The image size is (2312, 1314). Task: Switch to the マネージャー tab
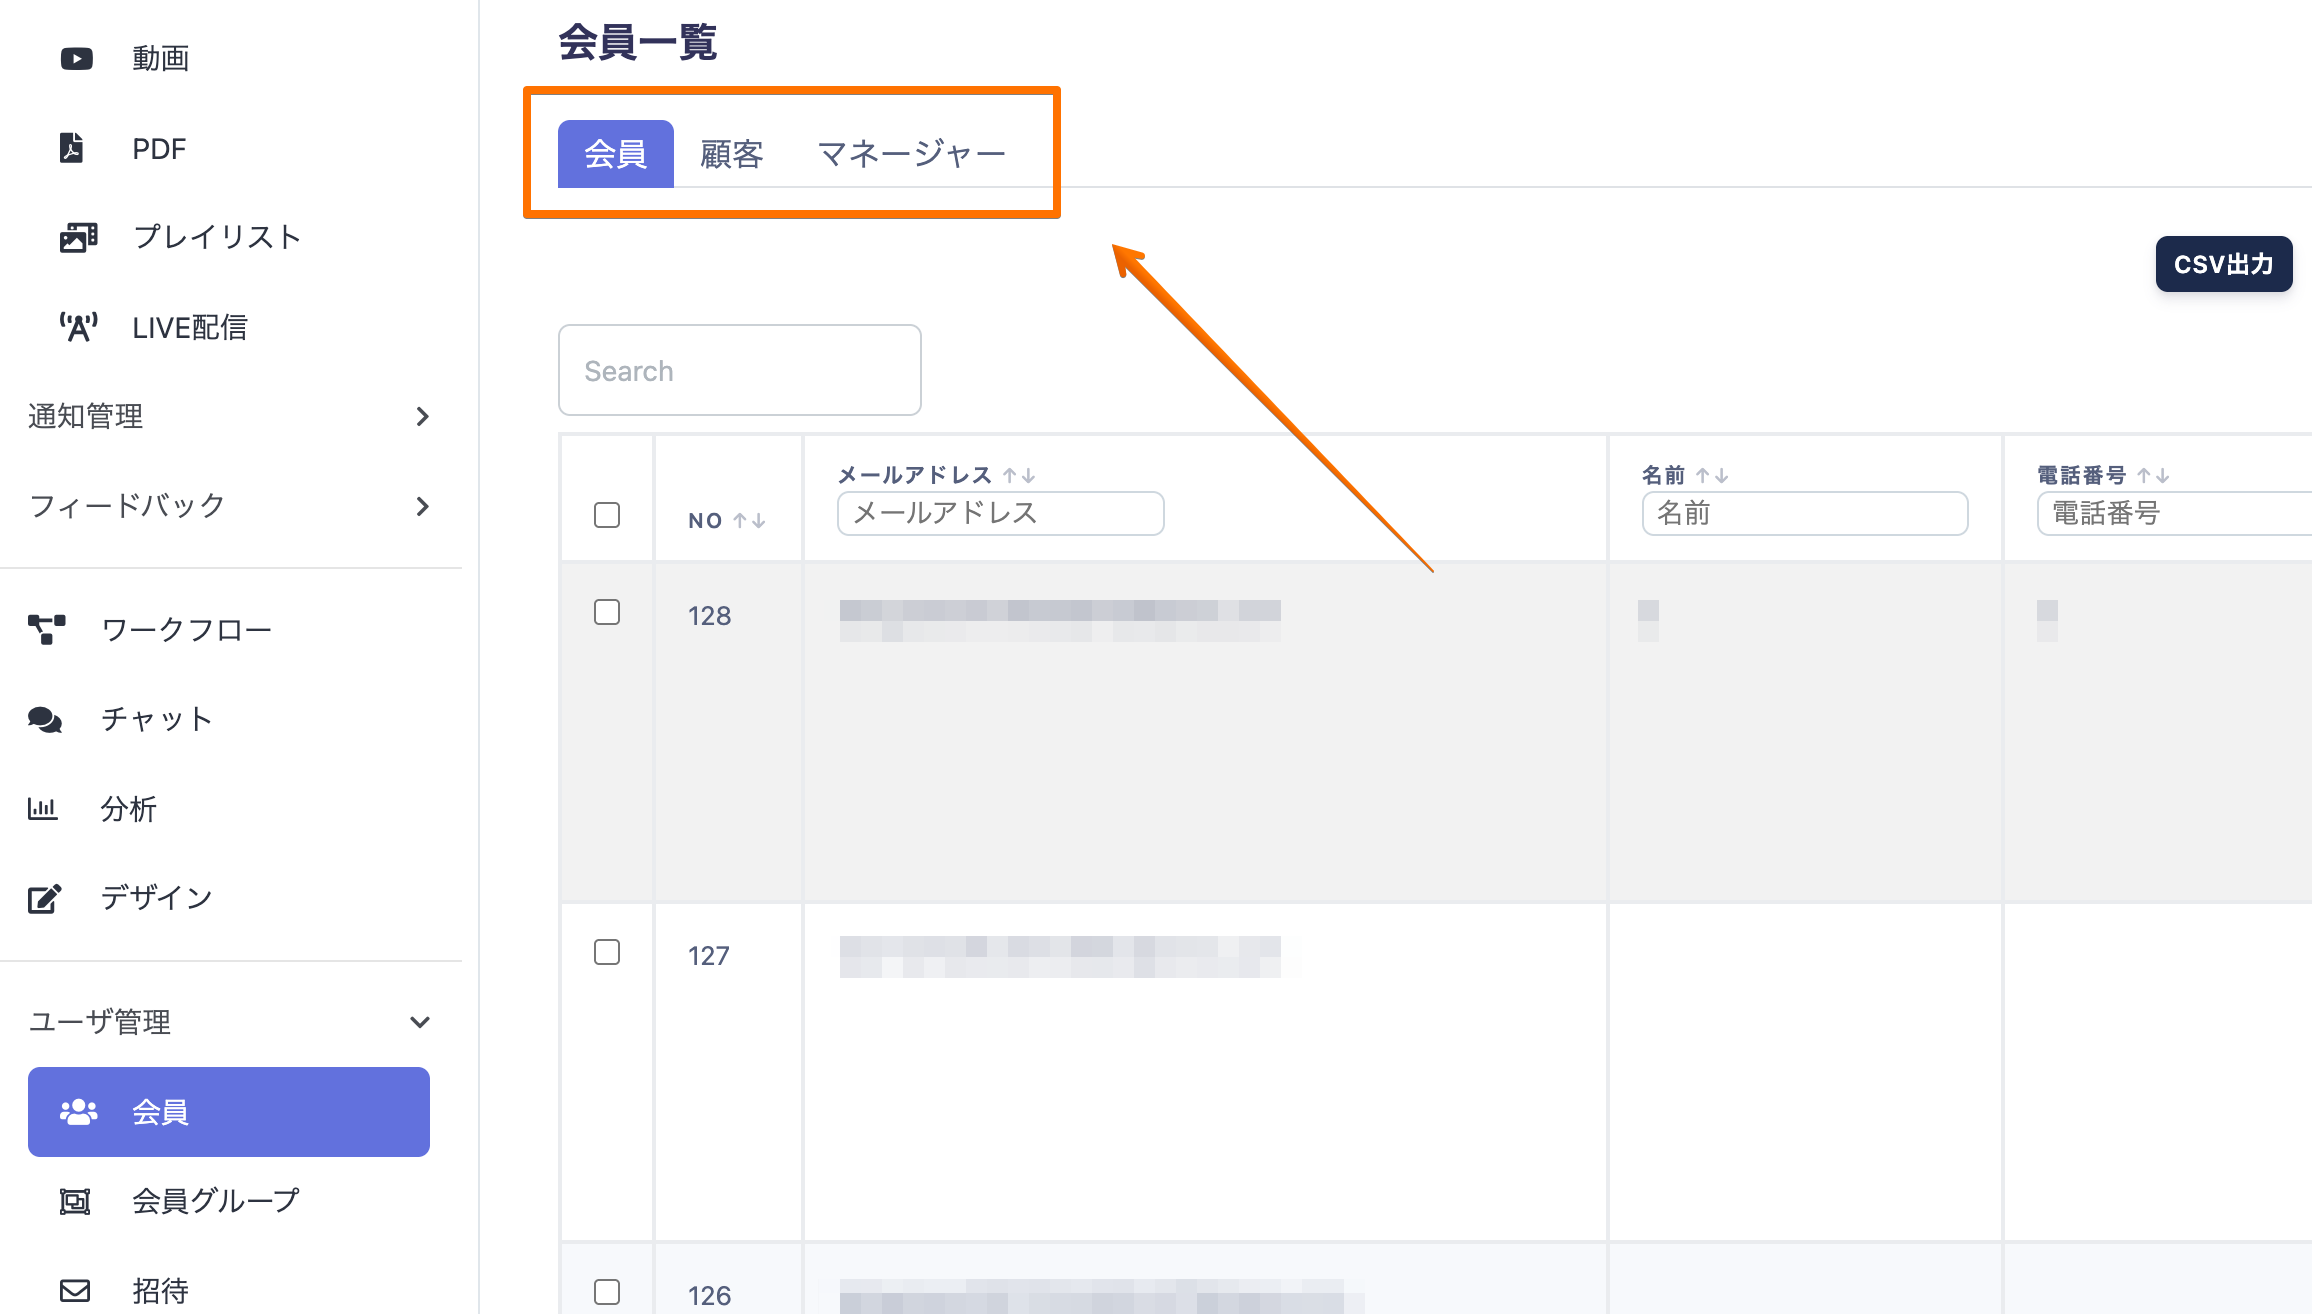(x=911, y=154)
